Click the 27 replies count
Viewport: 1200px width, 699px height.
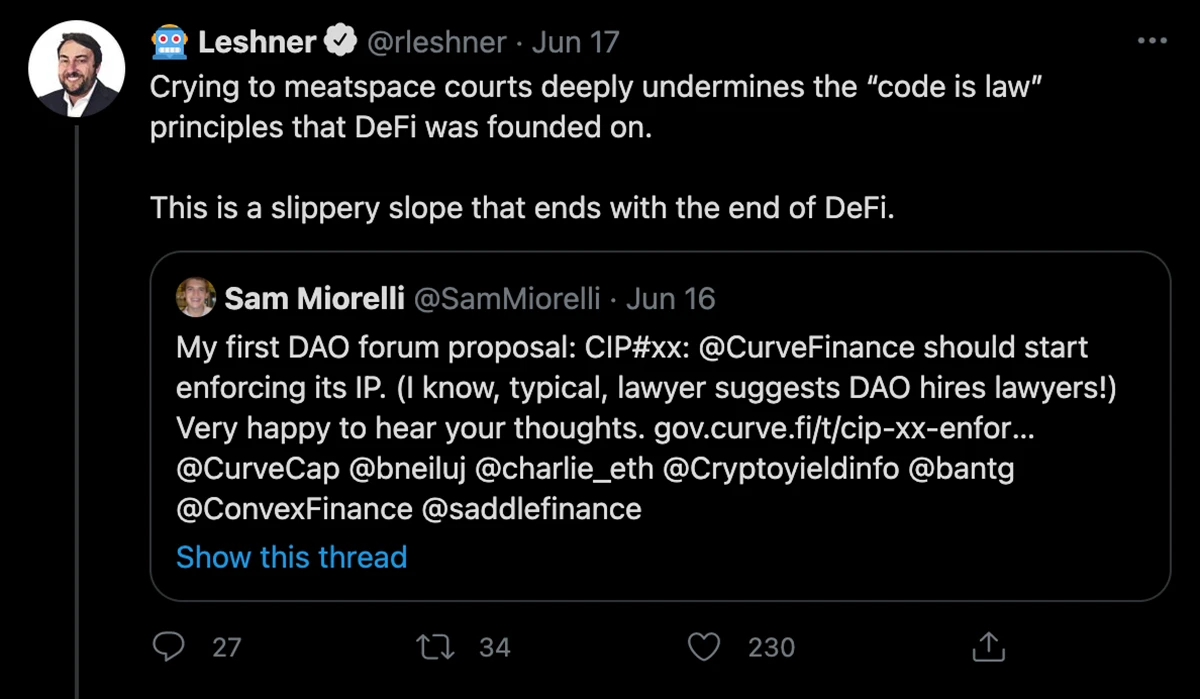(227, 647)
